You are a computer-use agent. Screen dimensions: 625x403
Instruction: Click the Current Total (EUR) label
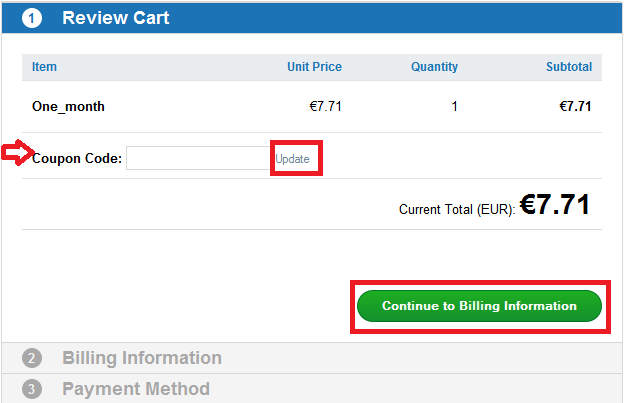457,210
